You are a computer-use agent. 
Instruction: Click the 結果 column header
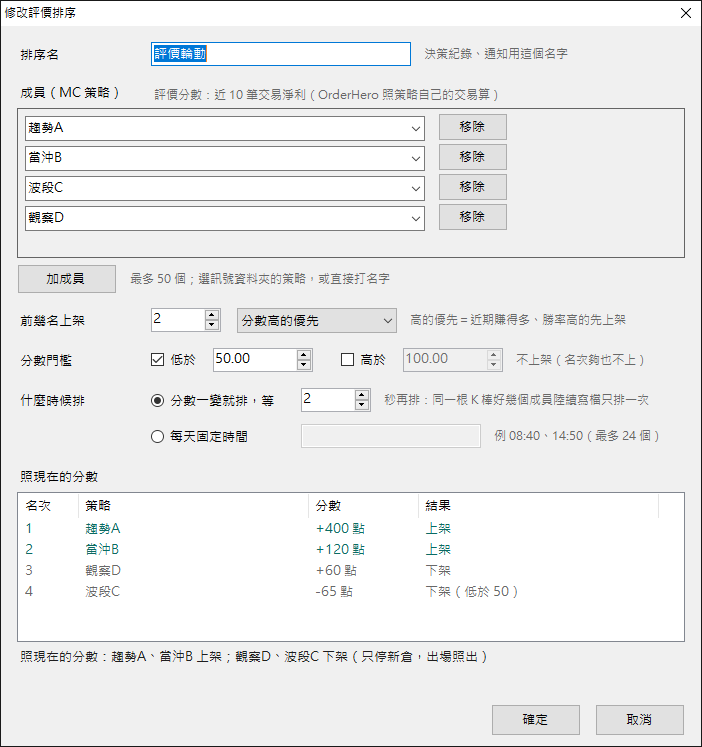[x=538, y=505]
